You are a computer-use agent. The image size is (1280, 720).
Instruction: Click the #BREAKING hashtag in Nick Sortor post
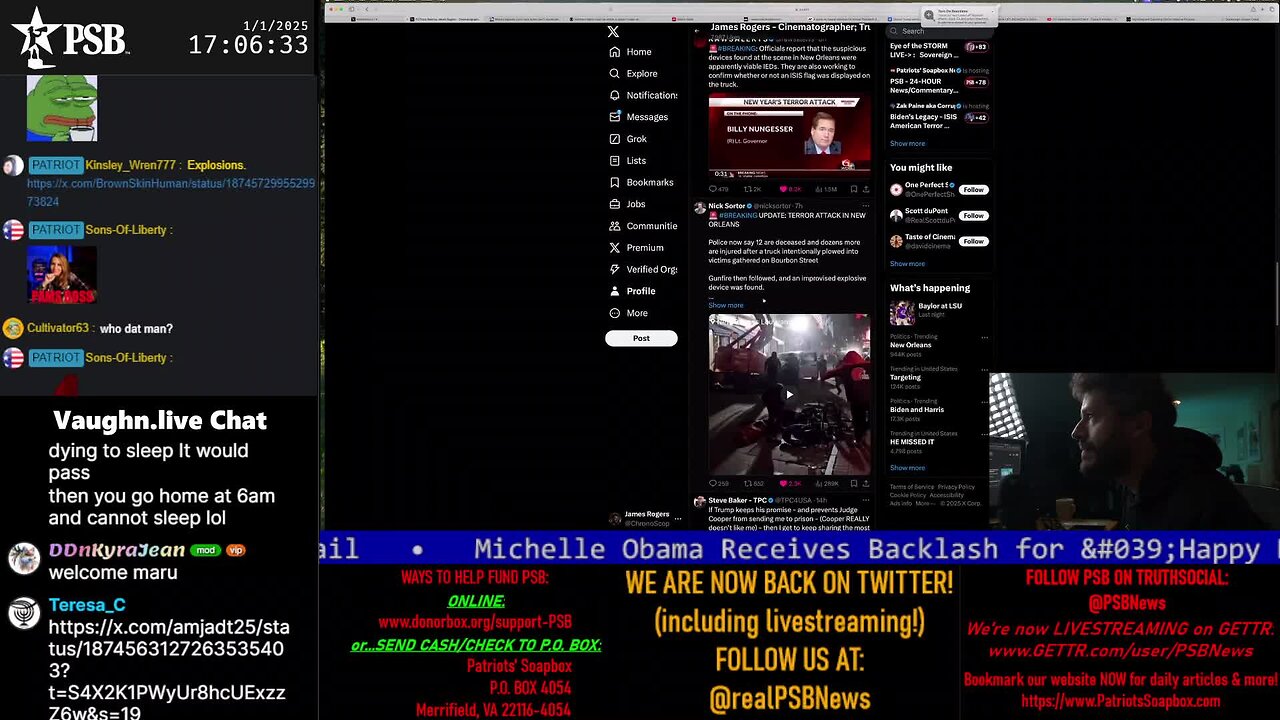click(x=738, y=216)
